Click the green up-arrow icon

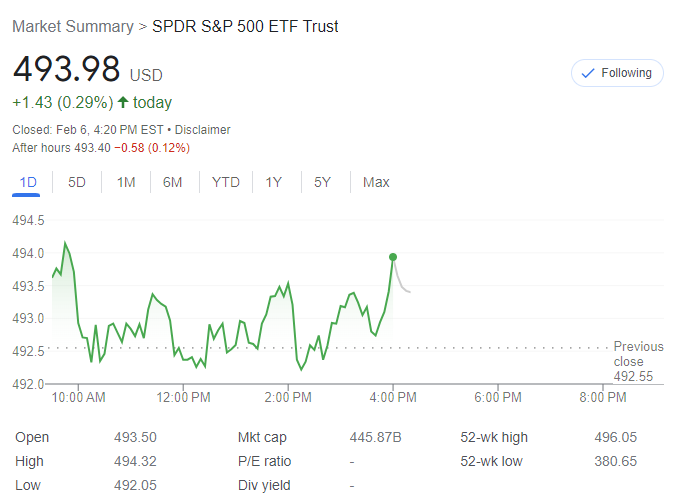tap(123, 102)
